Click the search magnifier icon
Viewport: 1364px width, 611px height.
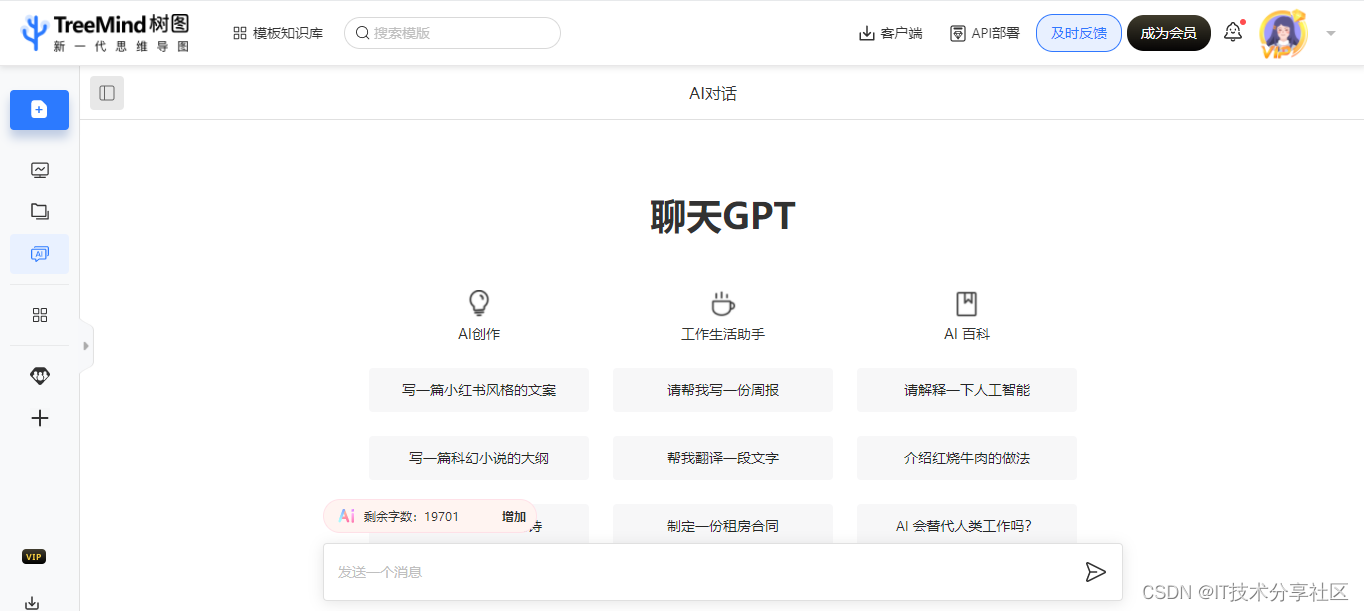(363, 33)
